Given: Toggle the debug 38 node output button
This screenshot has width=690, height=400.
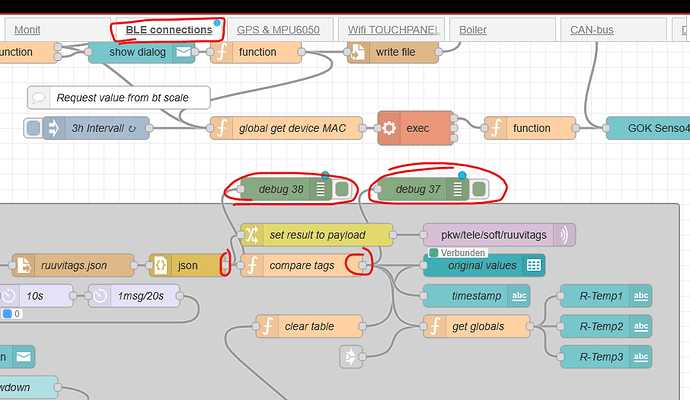Looking at the screenshot, I should 343,188.
